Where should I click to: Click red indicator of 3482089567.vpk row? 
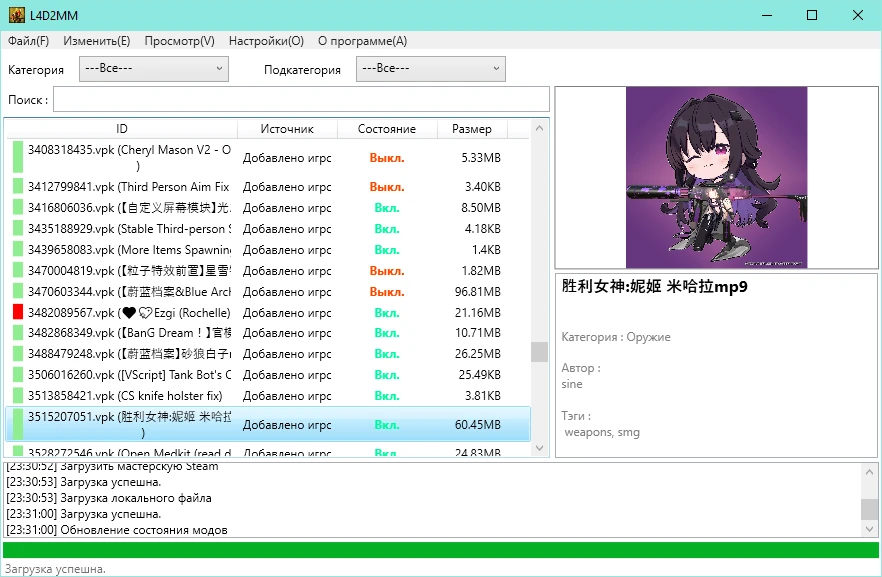(18, 312)
